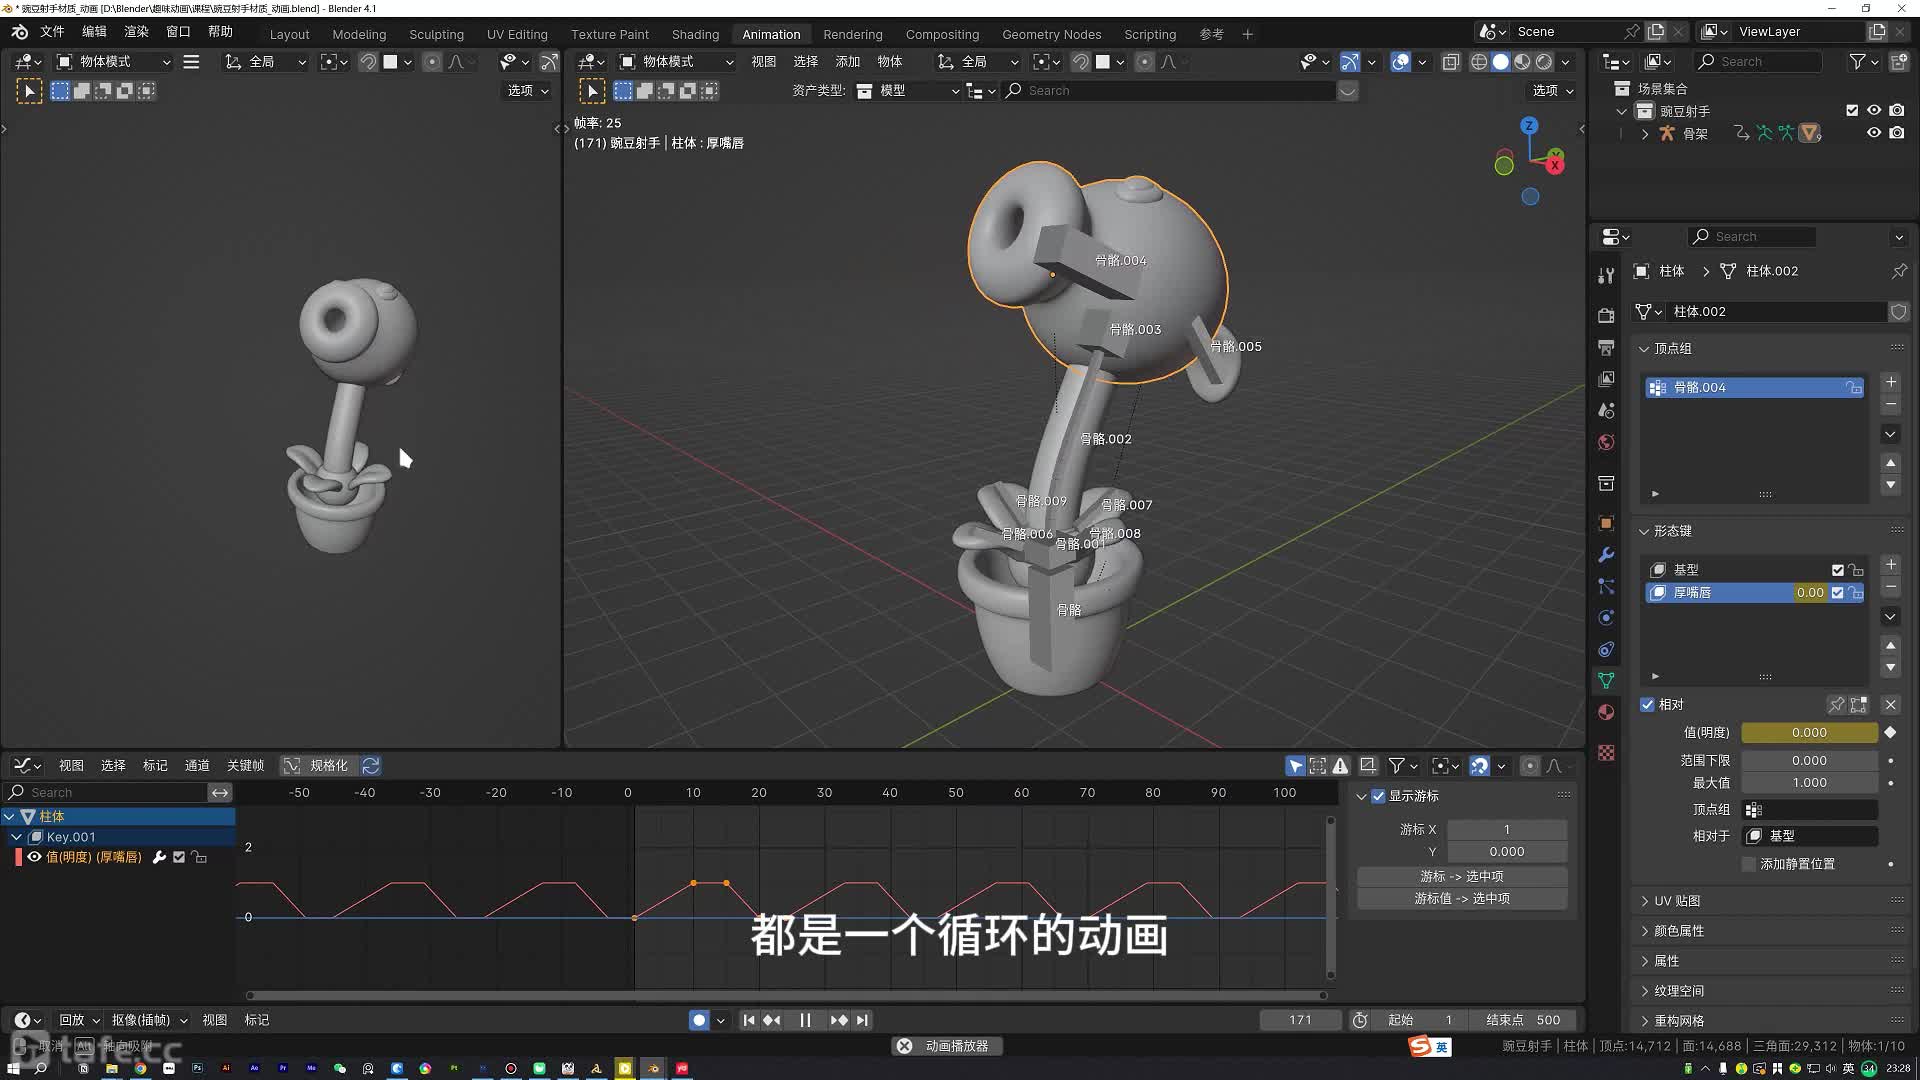Image resolution: width=1920 pixels, height=1080 pixels.
Task: Open the Modifiers properties tab
Action: click(1606, 555)
